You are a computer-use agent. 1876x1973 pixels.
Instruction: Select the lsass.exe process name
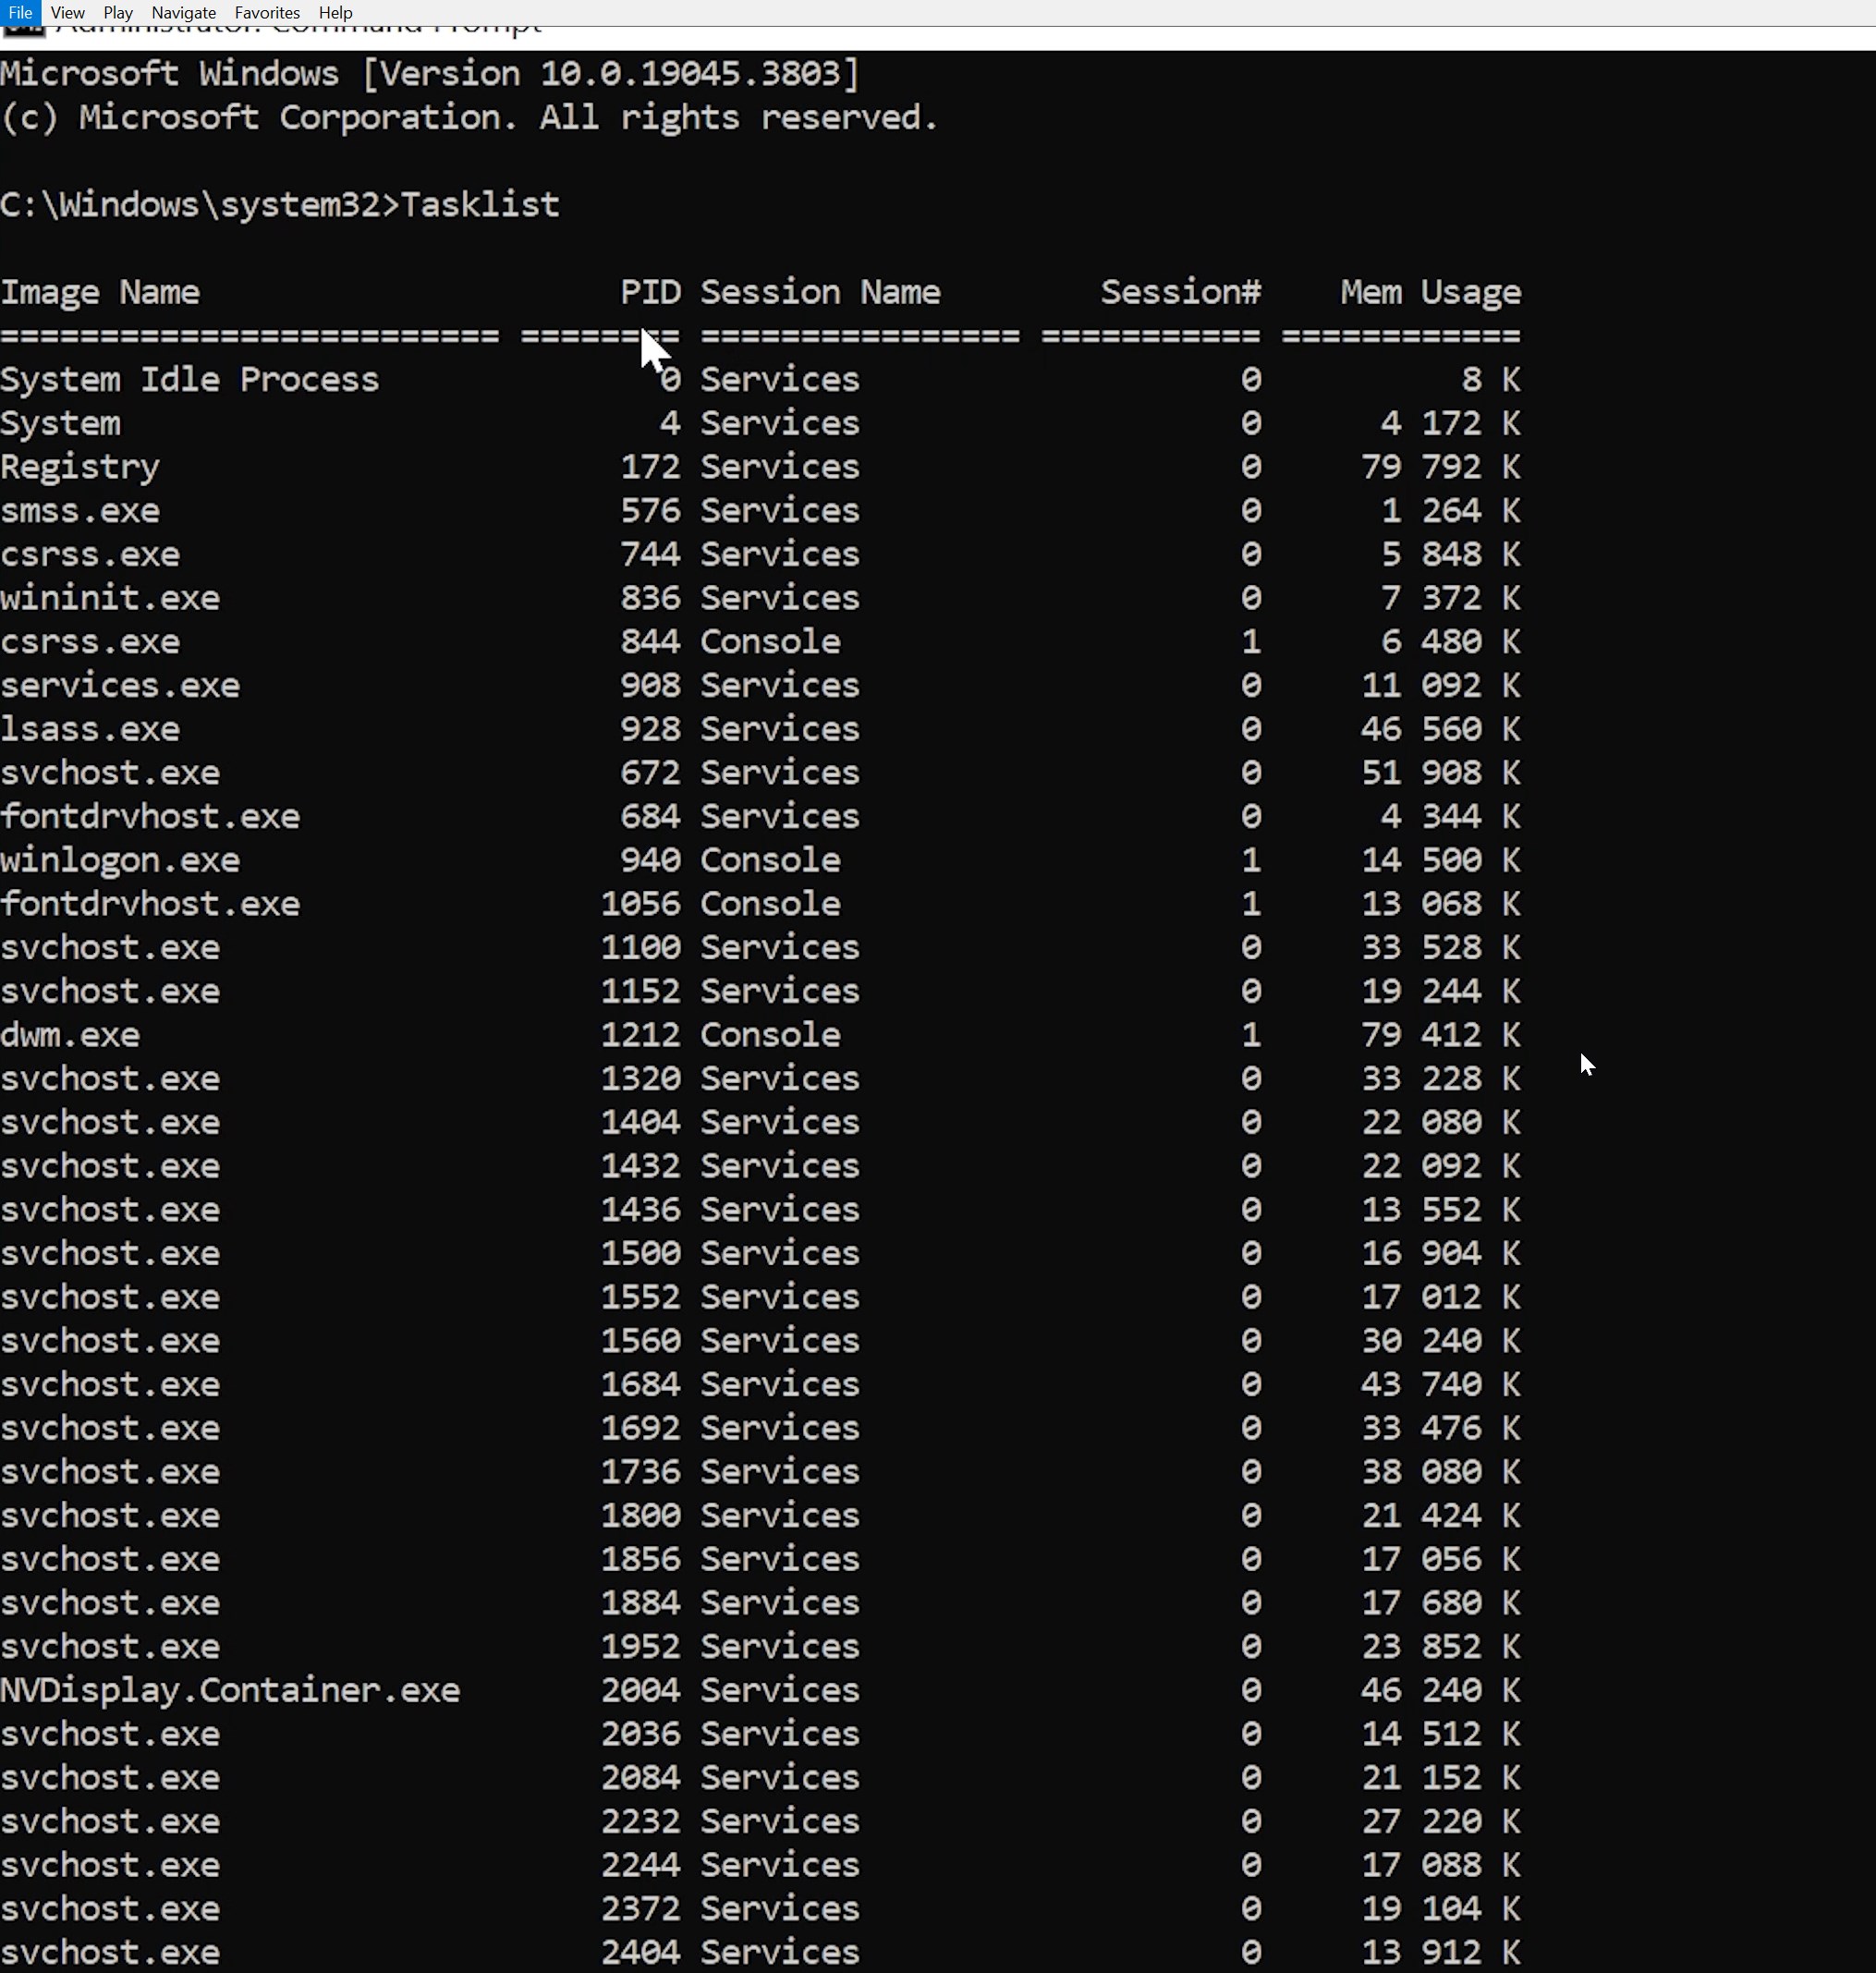[x=90, y=729]
